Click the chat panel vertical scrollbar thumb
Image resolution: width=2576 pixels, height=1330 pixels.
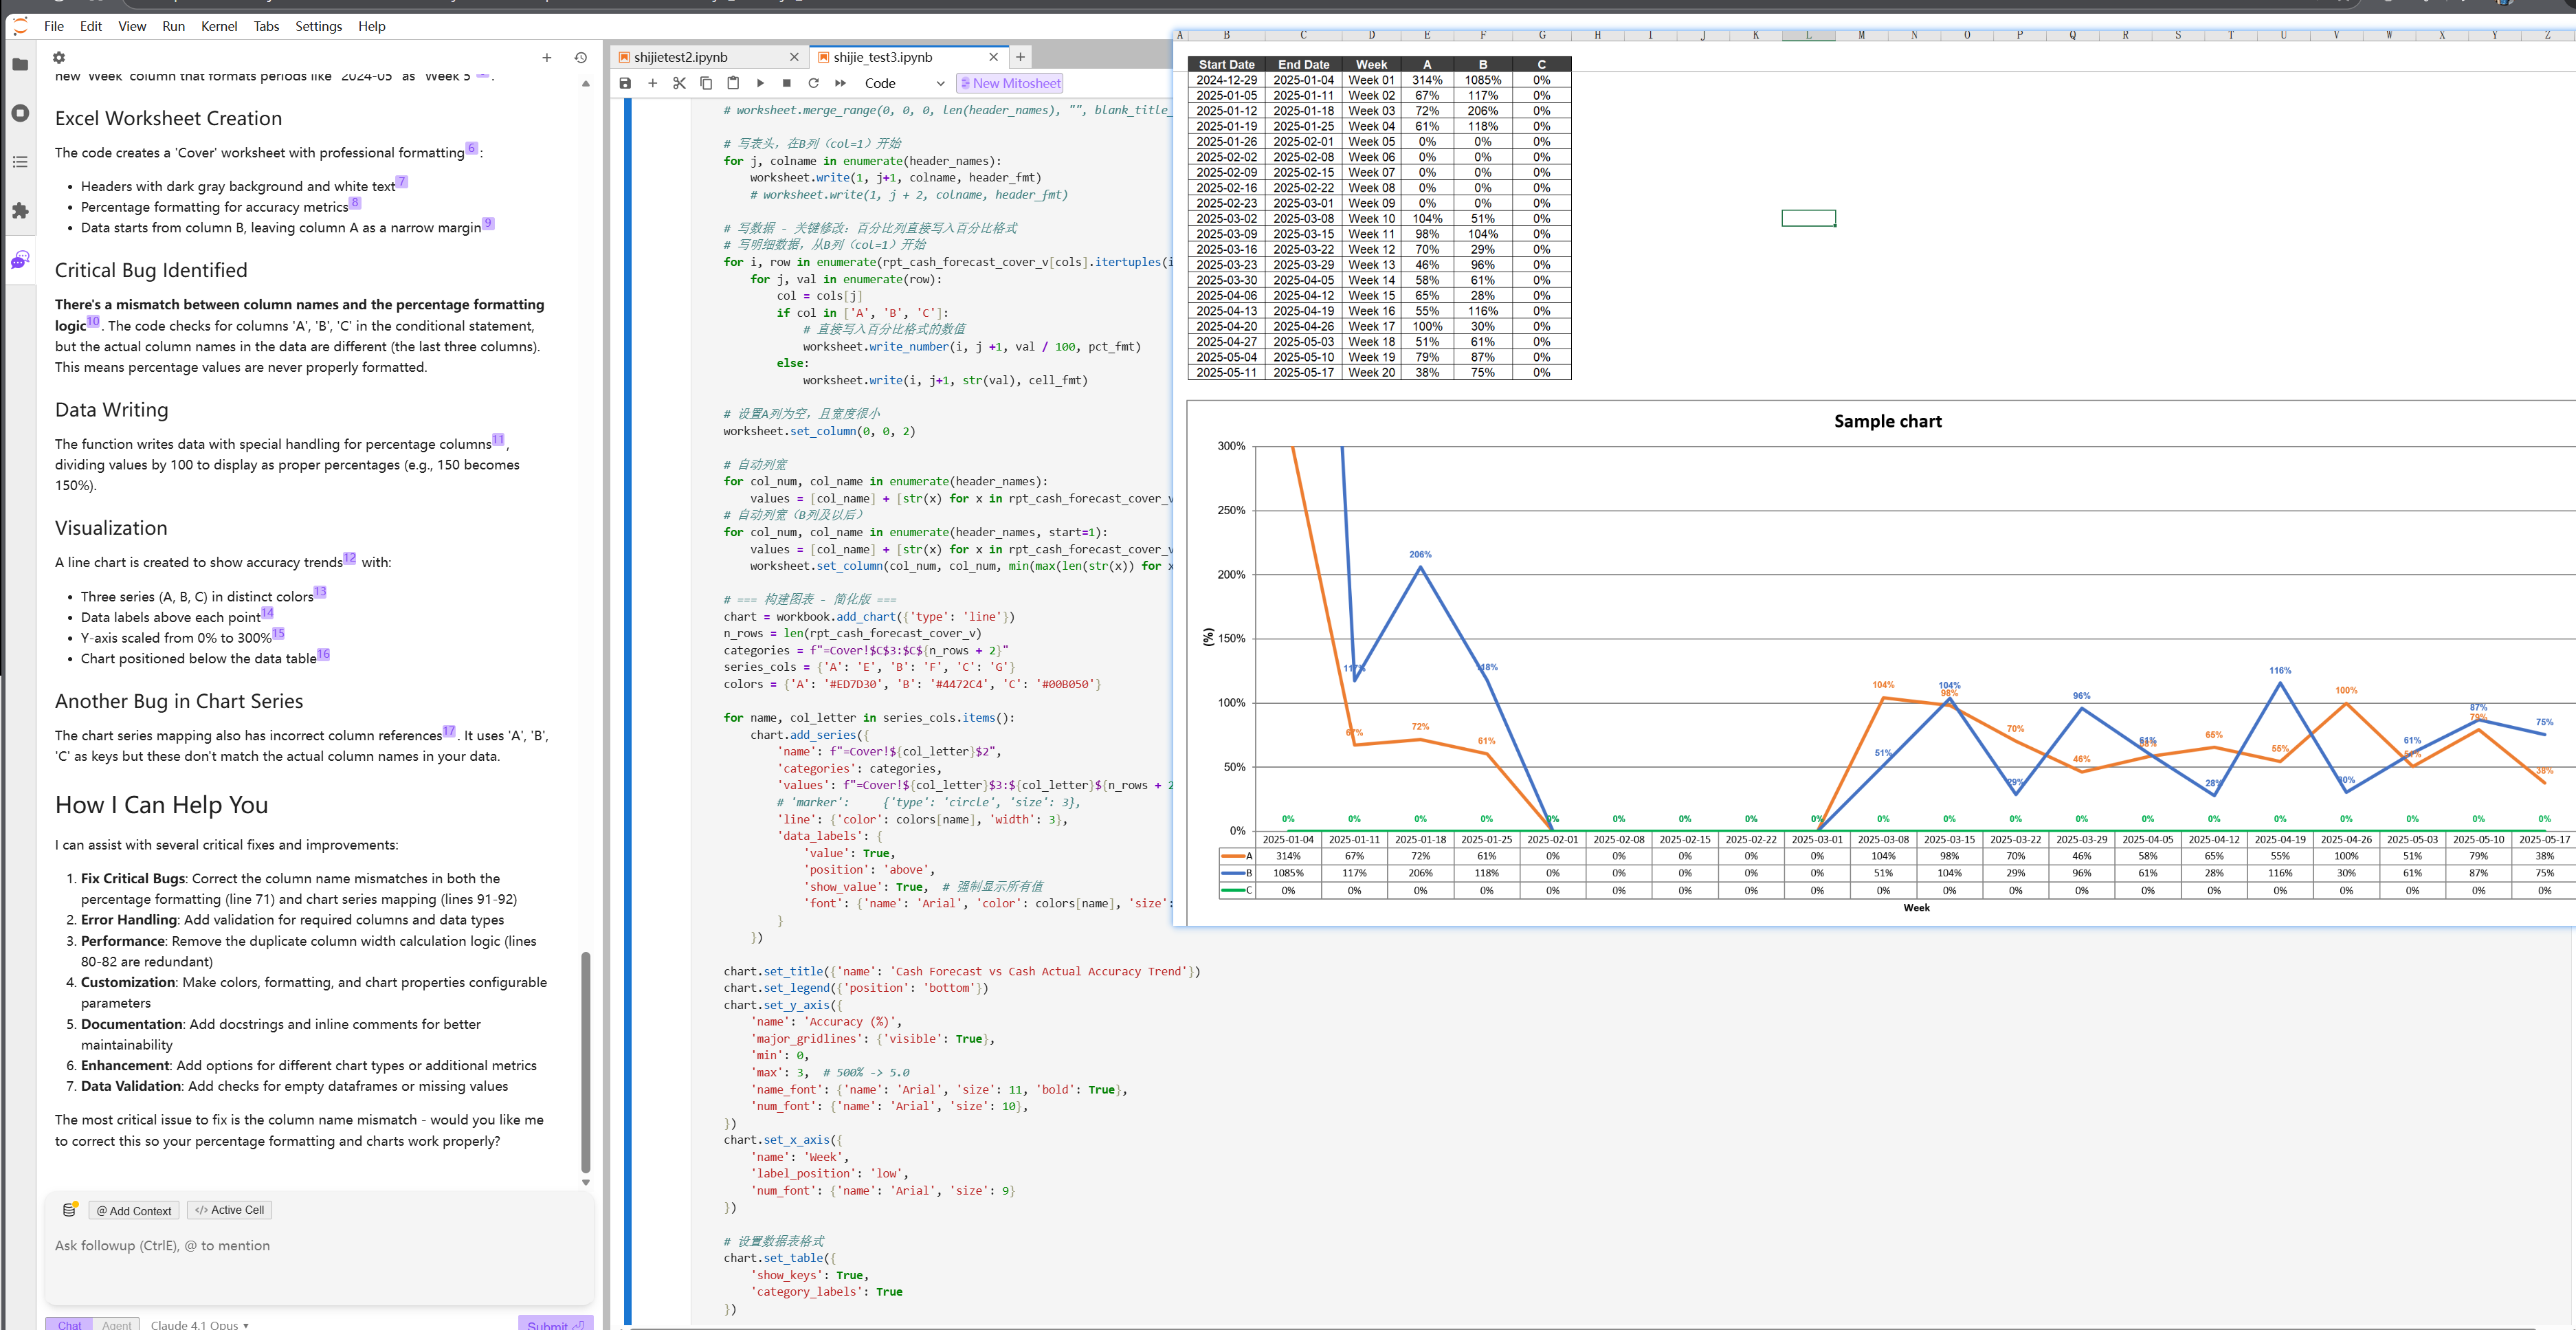click(x=586, y=1060)
